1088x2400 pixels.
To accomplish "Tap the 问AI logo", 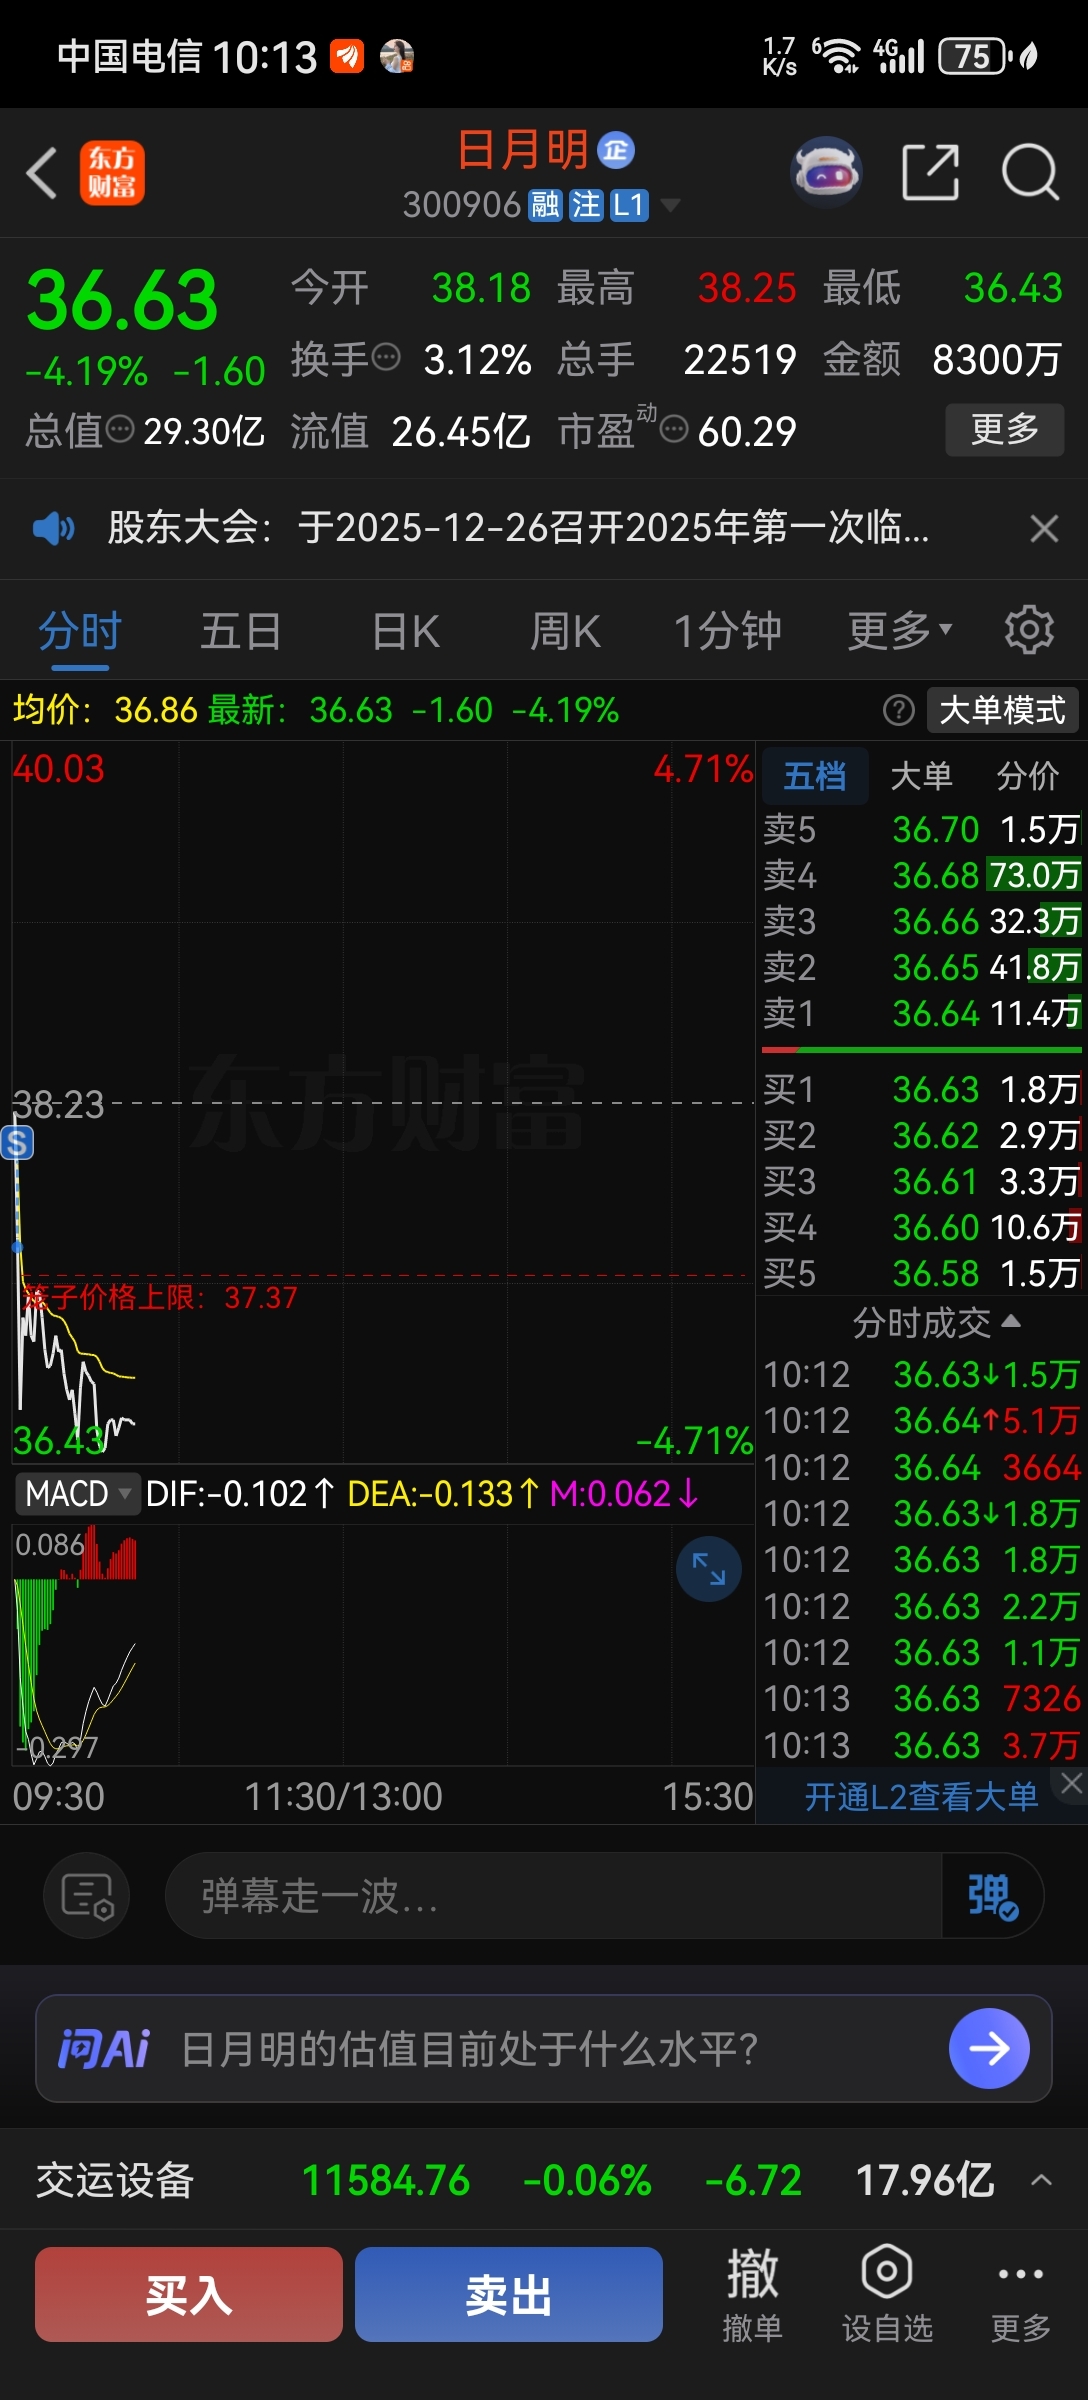I will [103, 2049].
